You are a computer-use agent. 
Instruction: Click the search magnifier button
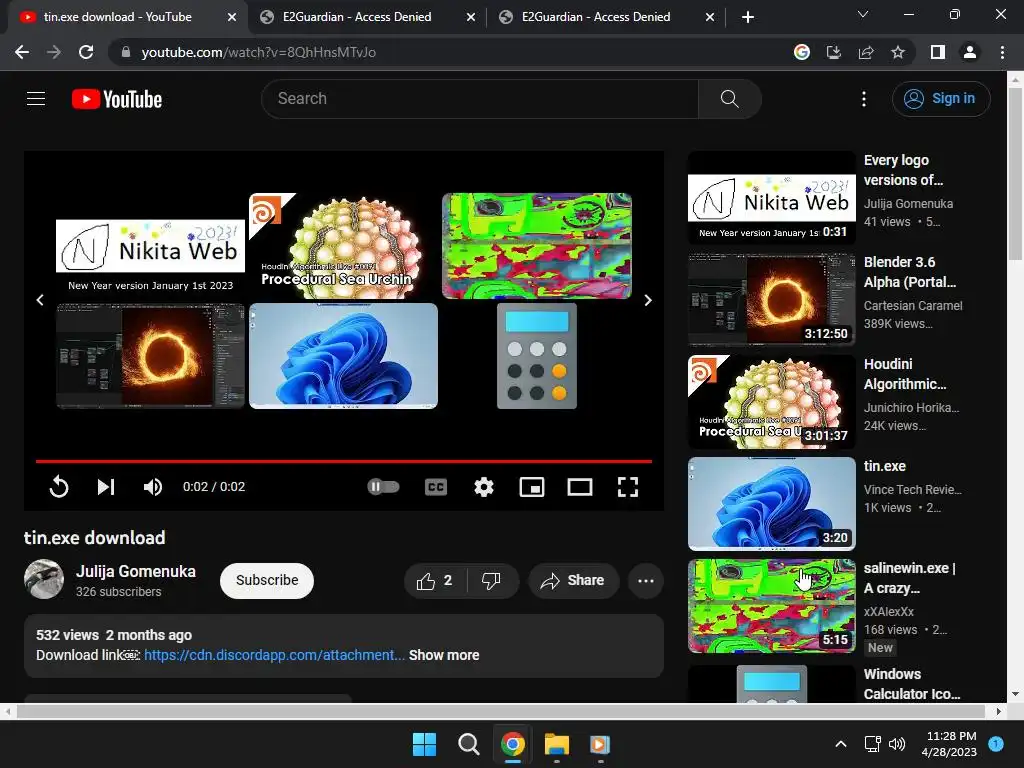pos(729,99)
